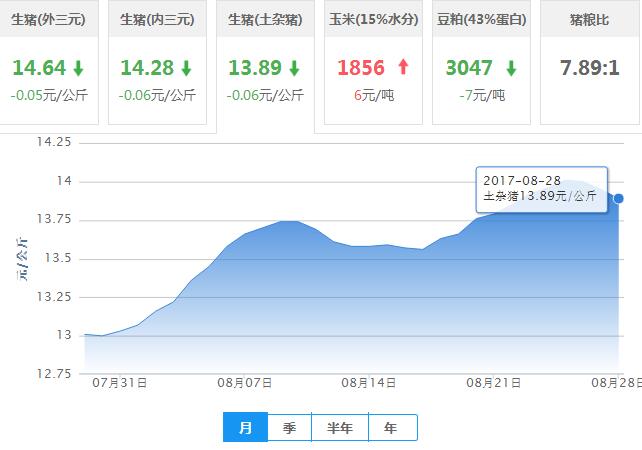Screen dimensions: 642x450
Task: Click the 6元/吨 change text
Action: (374, 95)
